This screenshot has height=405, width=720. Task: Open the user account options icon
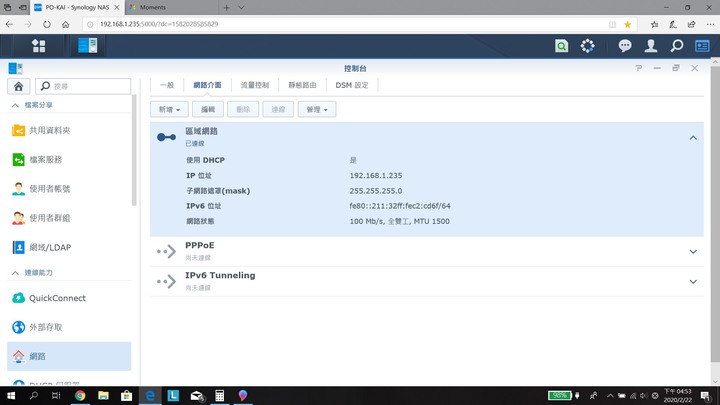651,46
